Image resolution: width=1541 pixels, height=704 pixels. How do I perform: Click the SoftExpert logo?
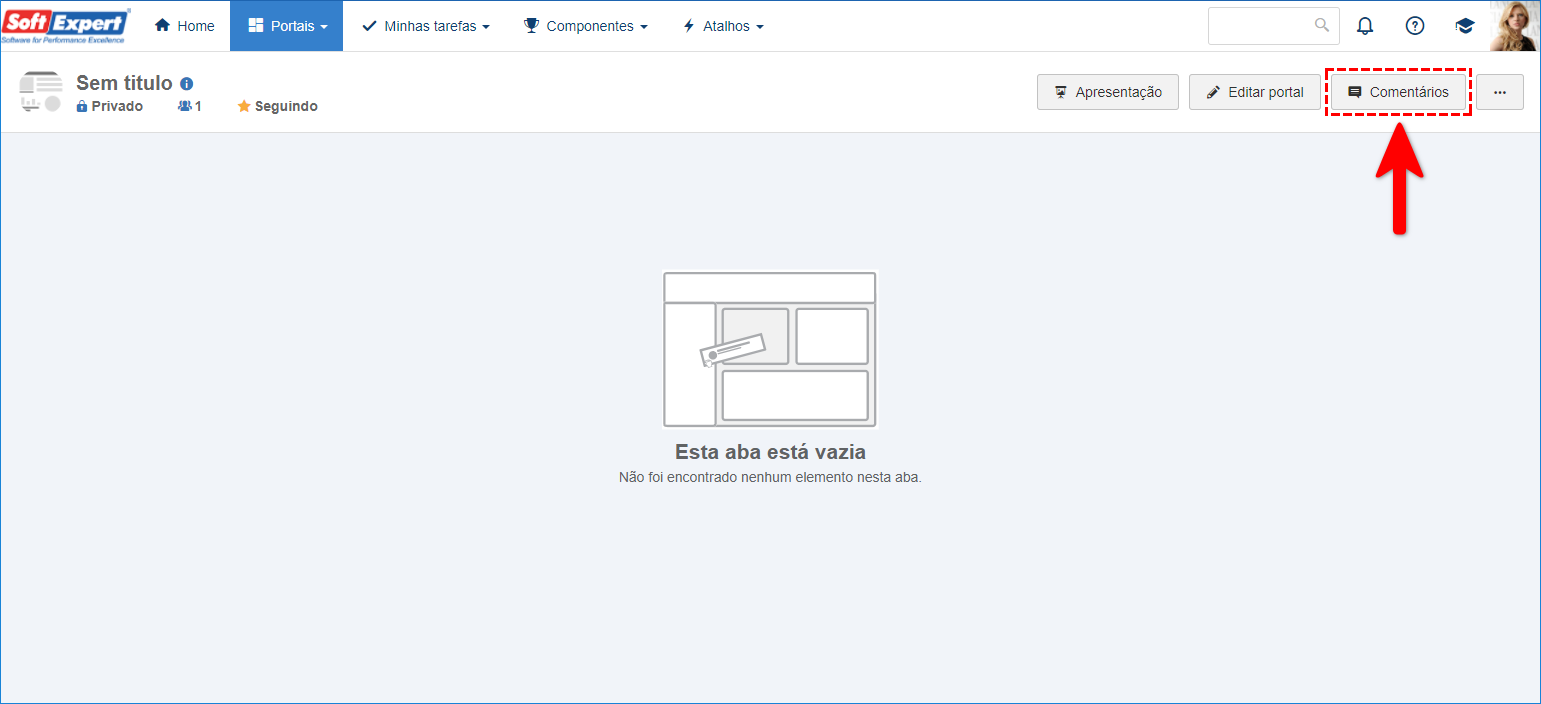65,26
